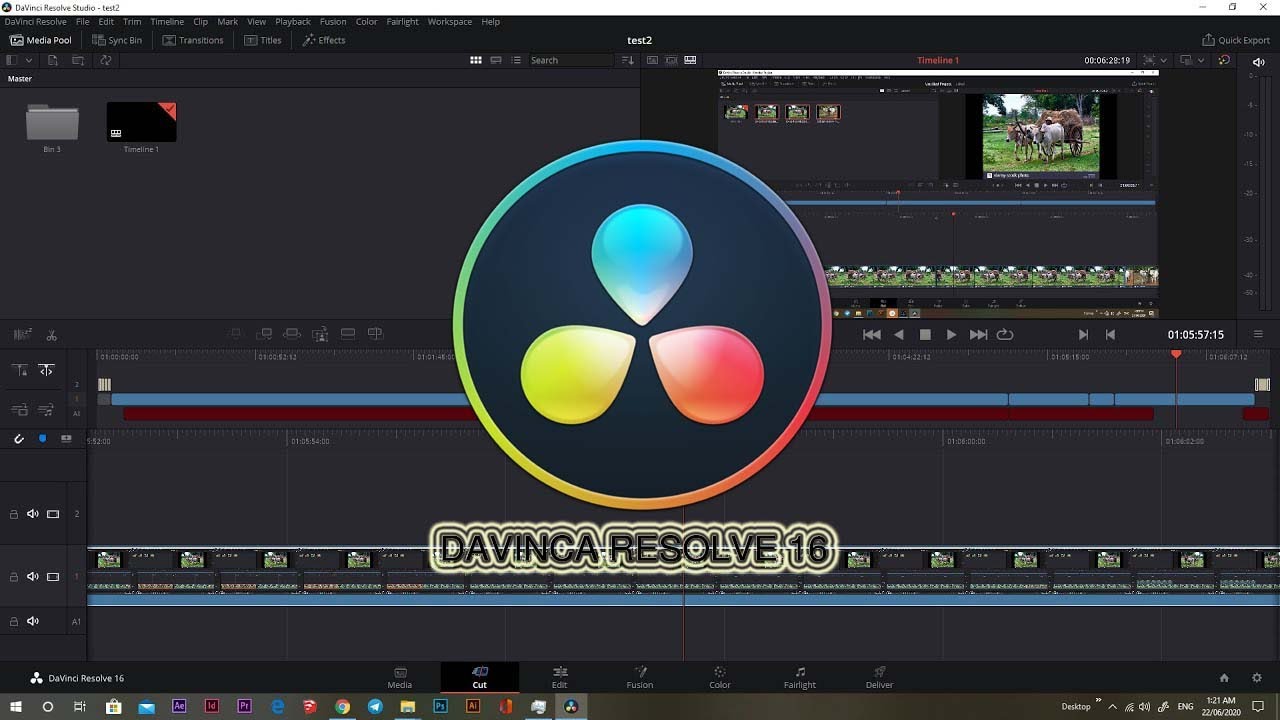The image size is (1280, 720).
Task: Click the sync clips icon
Action: click(x=105, y=60)
